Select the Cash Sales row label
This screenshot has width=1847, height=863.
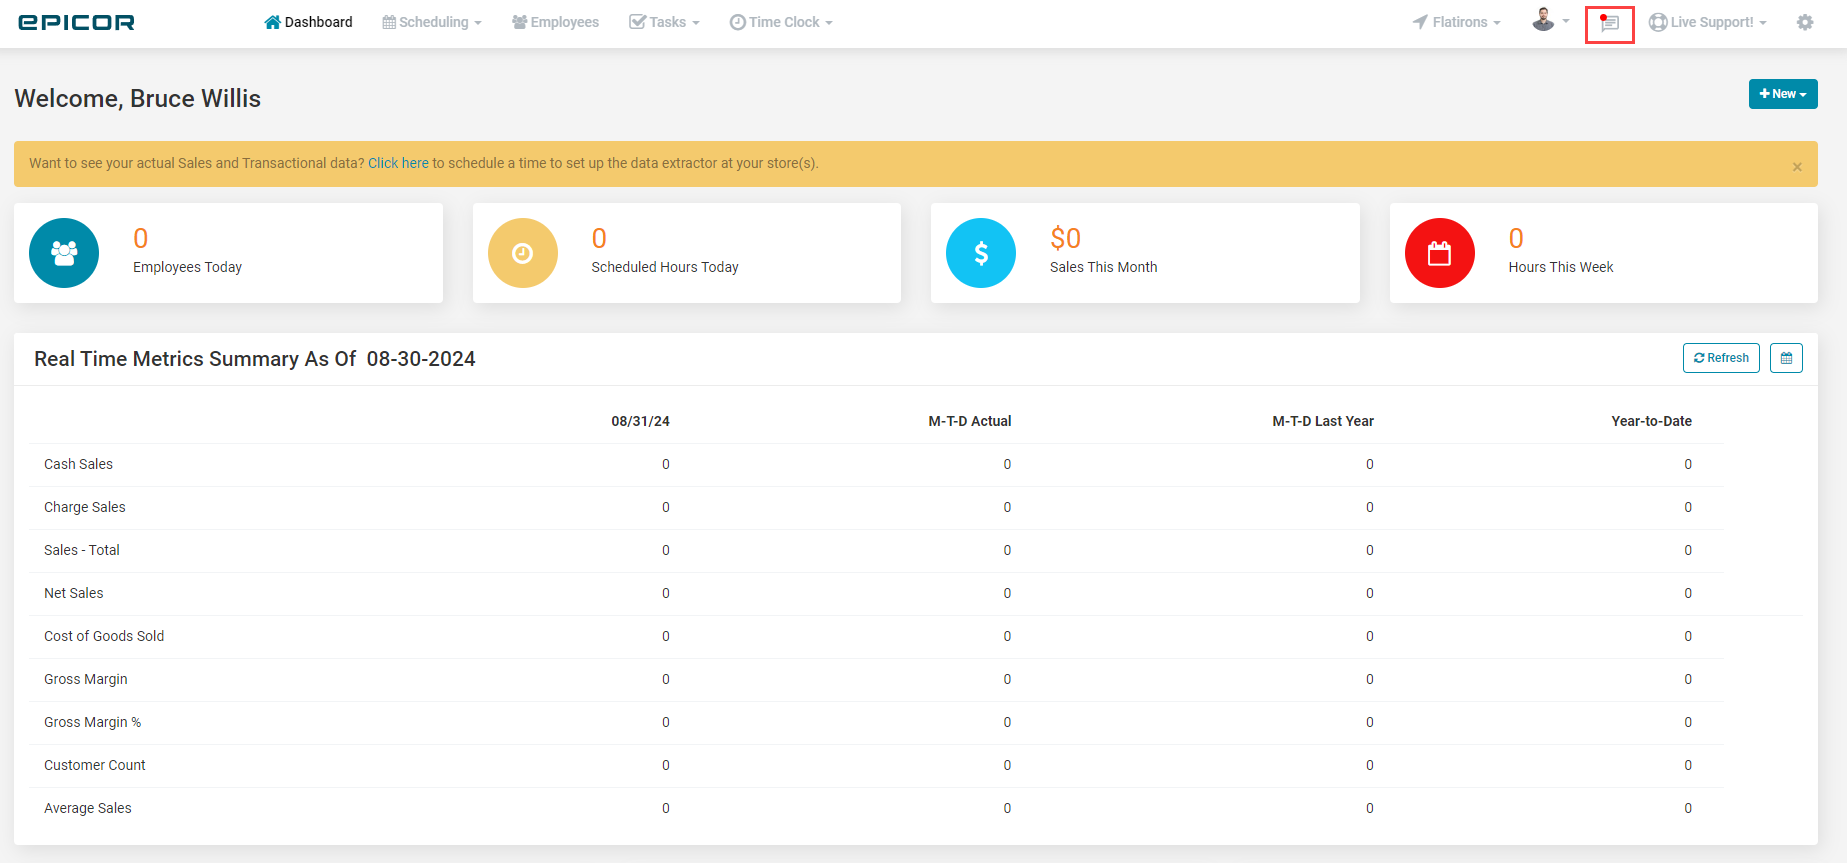pyautogui.click(x=78, y=464)
